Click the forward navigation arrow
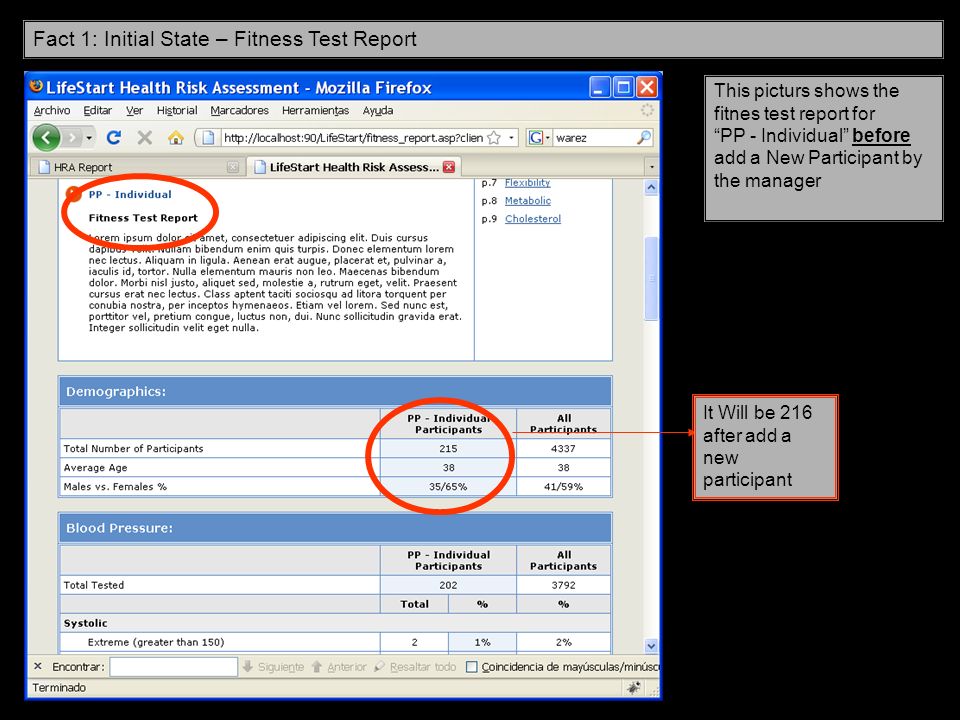 pyautogui.click(x=73, y=138)
